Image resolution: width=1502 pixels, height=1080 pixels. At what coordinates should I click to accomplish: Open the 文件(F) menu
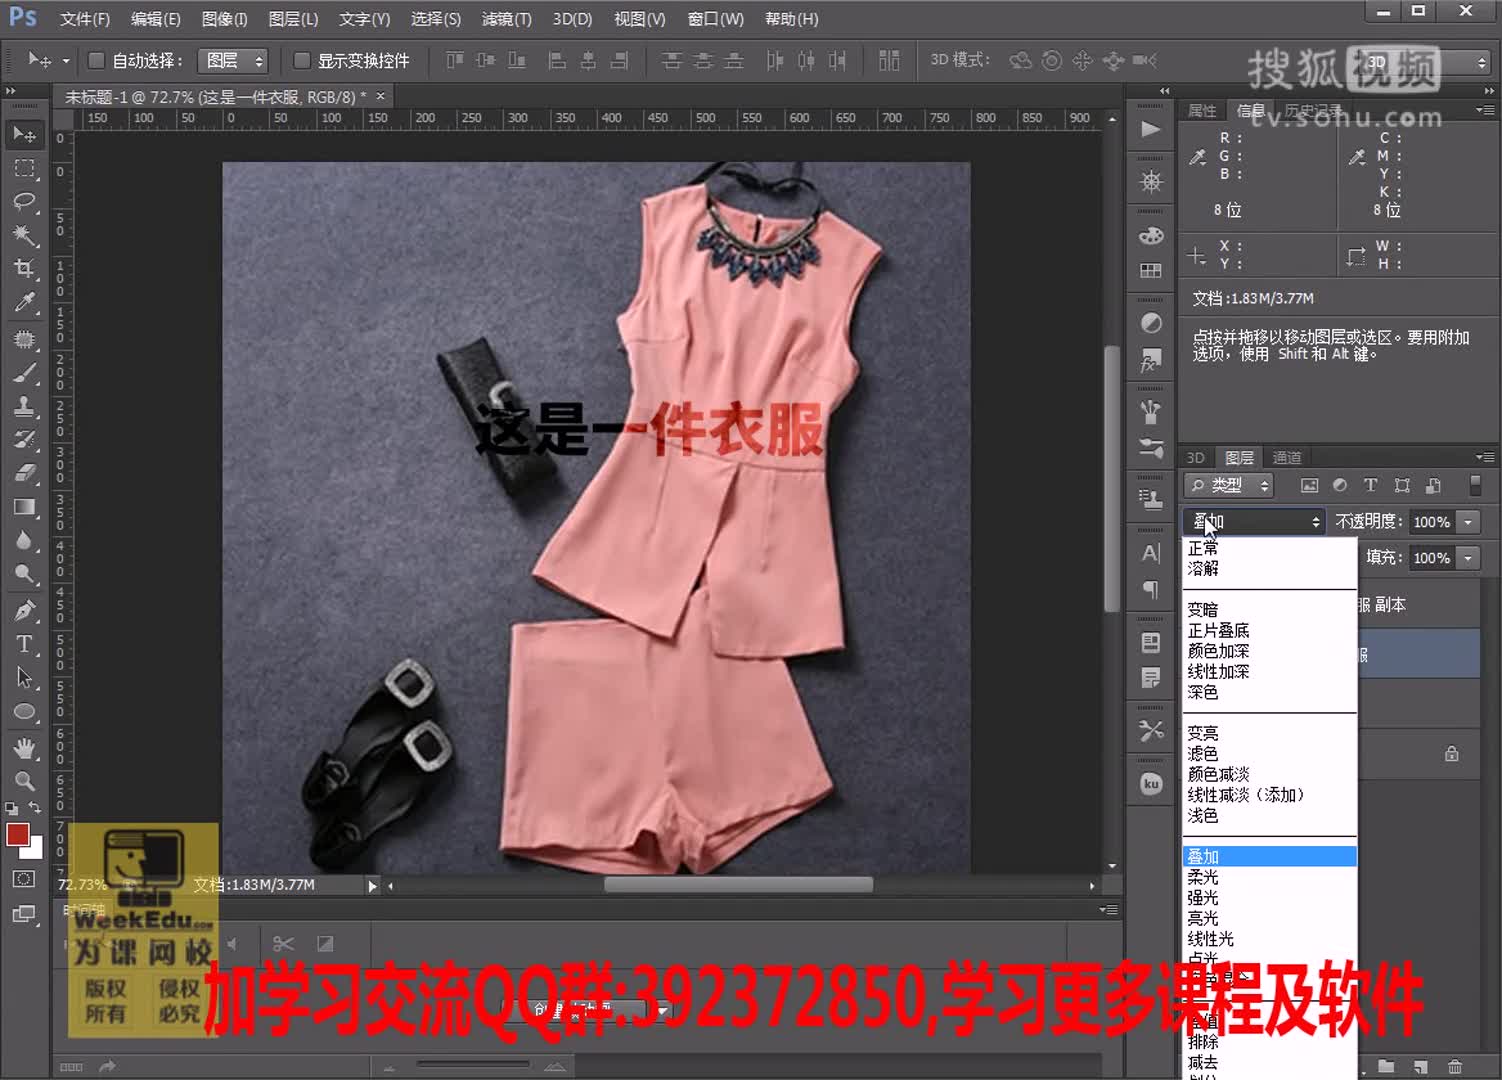(x=85, y=19)
